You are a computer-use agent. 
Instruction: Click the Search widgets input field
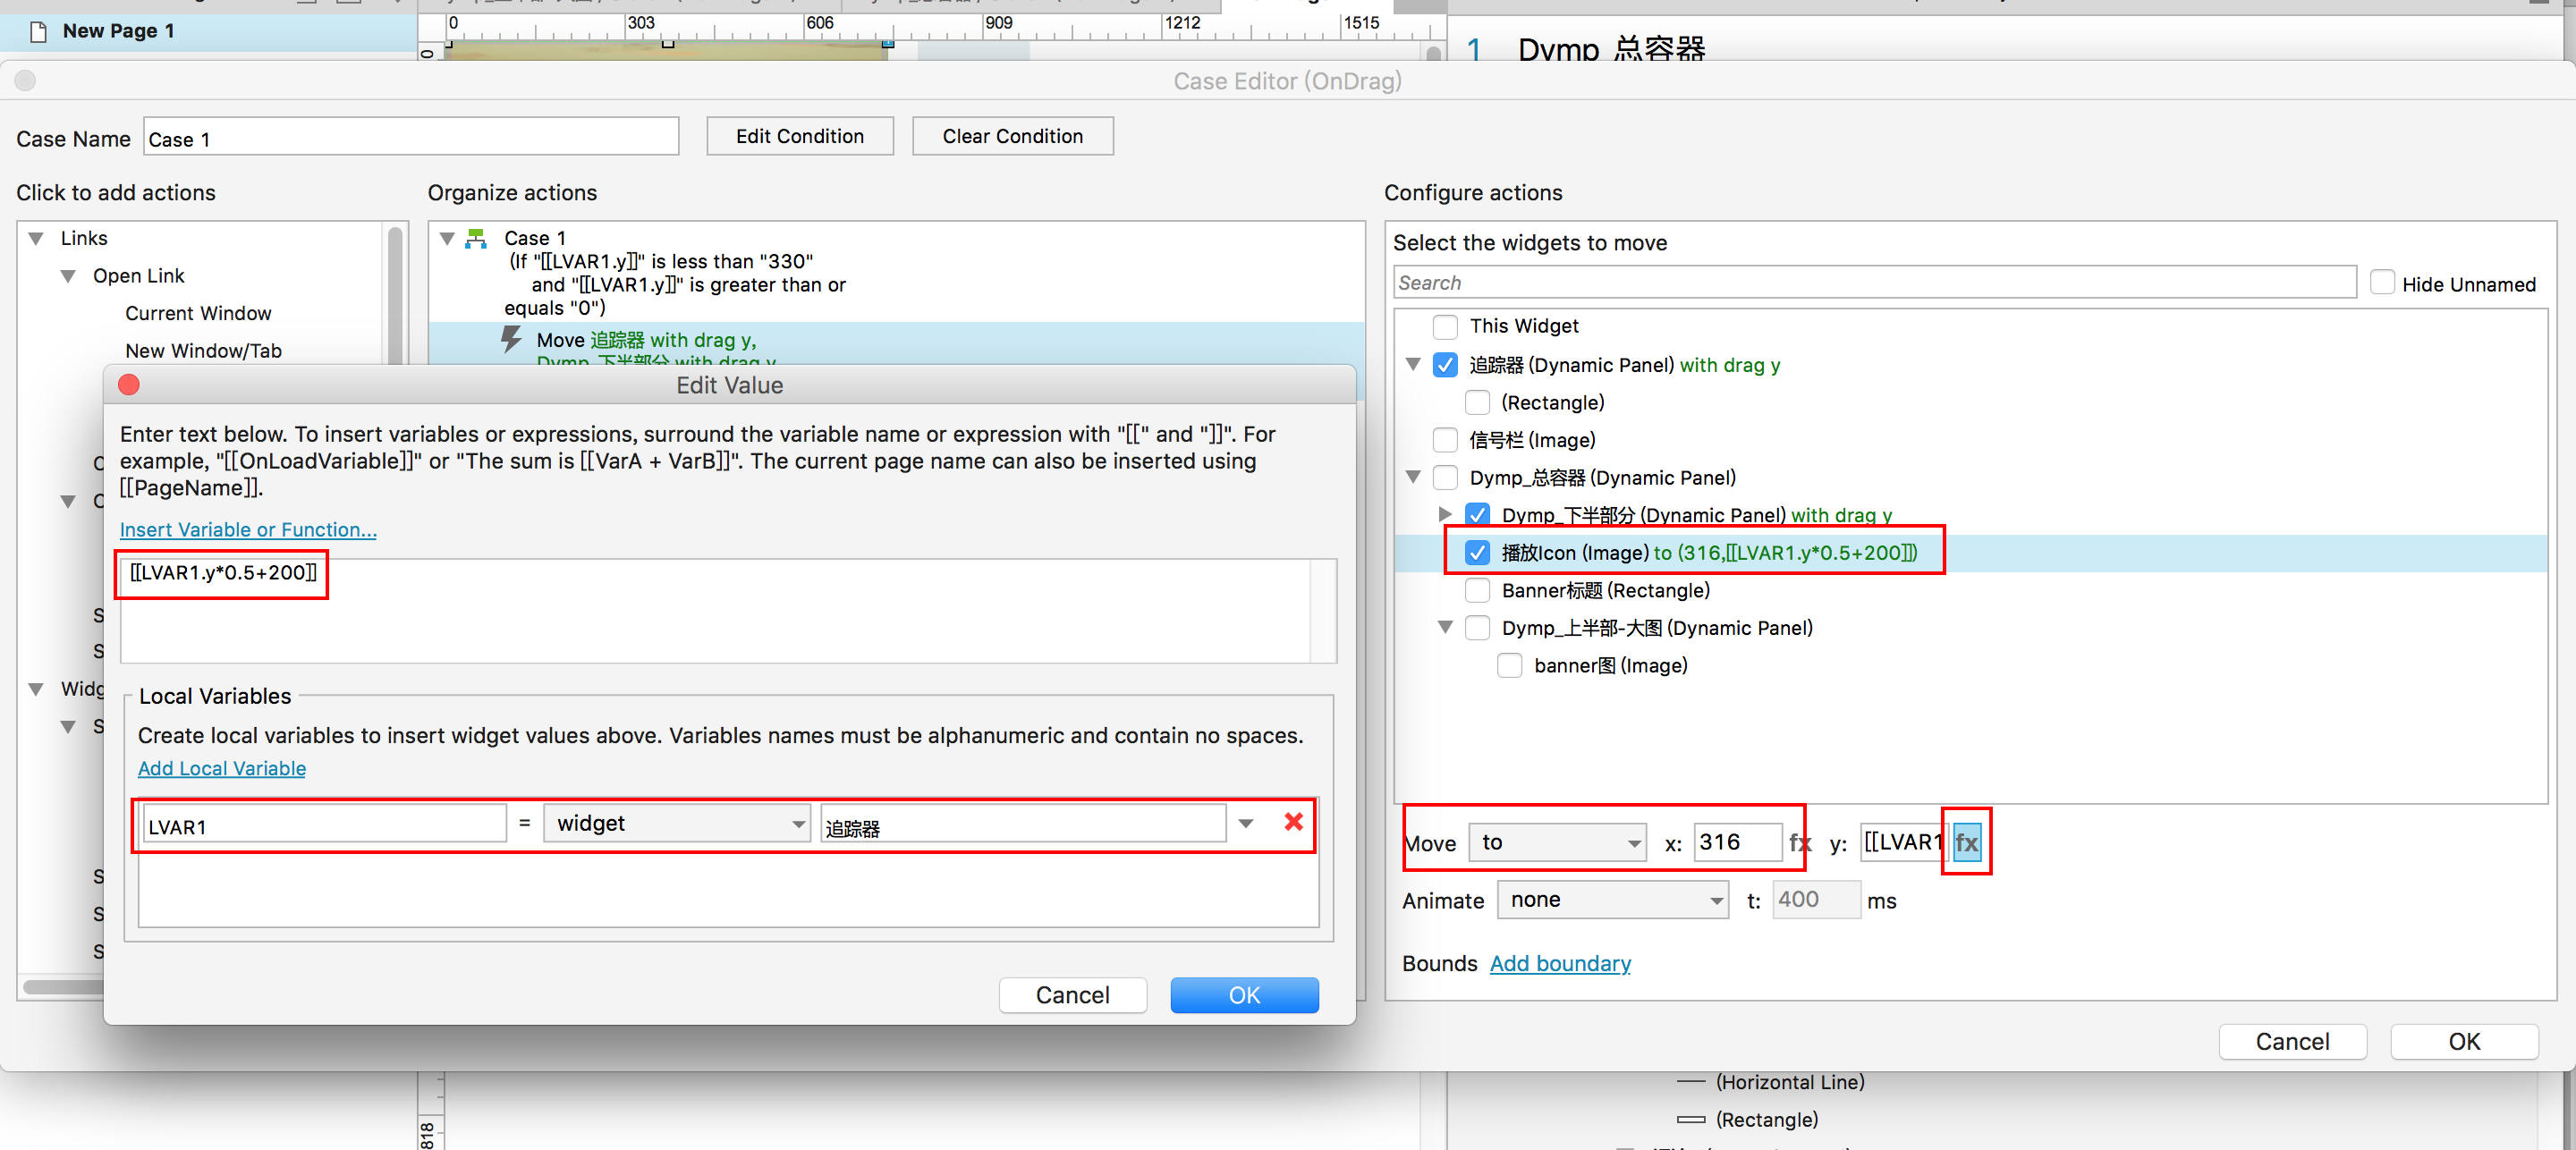(1873, 283)
